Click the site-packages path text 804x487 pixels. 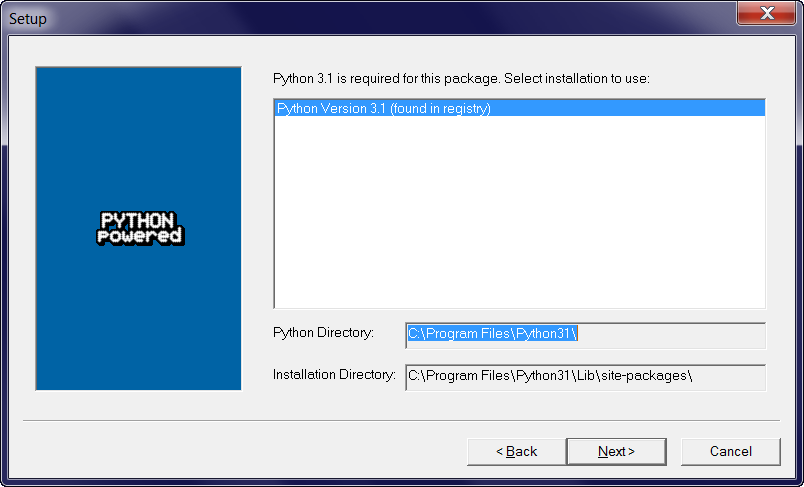click(x=549, y=376)
